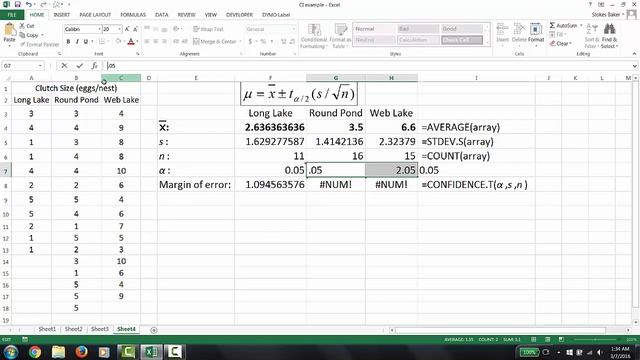Click the Cut scissors button
Image resolution: width=640 pixels, height=360 pixels.
coord(27,26)
